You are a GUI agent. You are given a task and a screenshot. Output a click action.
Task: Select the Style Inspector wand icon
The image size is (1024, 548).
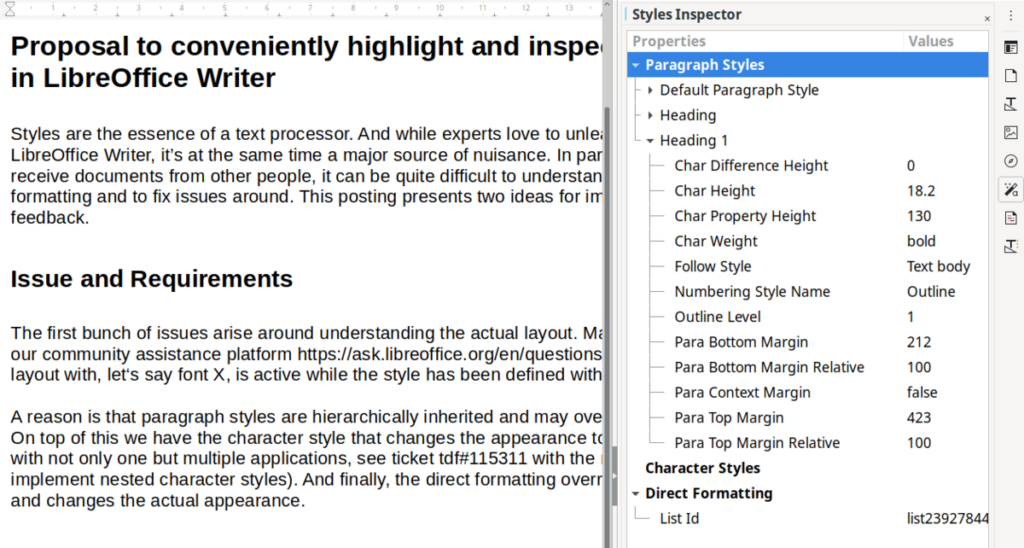click(1011, 189)
